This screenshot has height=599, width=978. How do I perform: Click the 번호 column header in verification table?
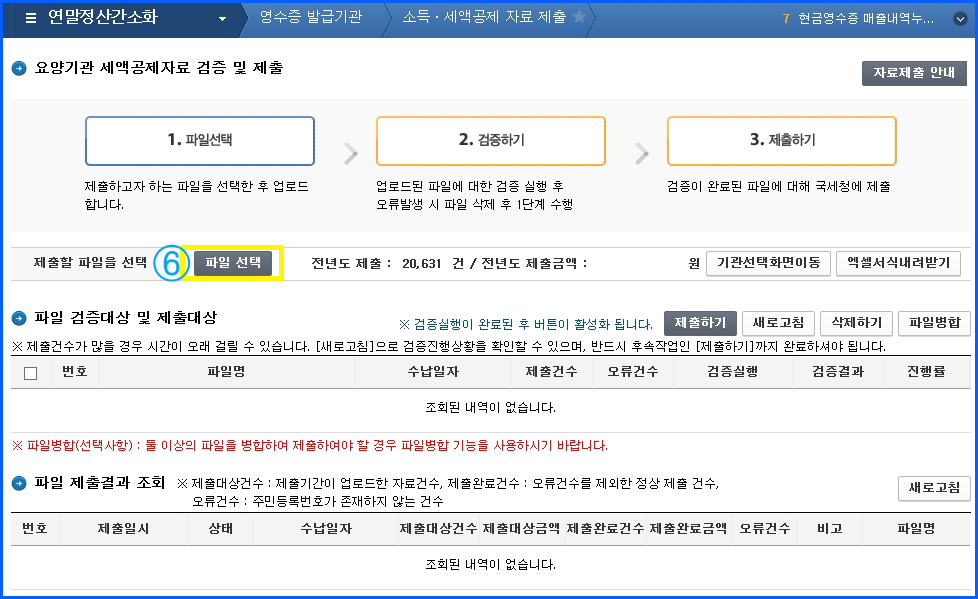74,372
